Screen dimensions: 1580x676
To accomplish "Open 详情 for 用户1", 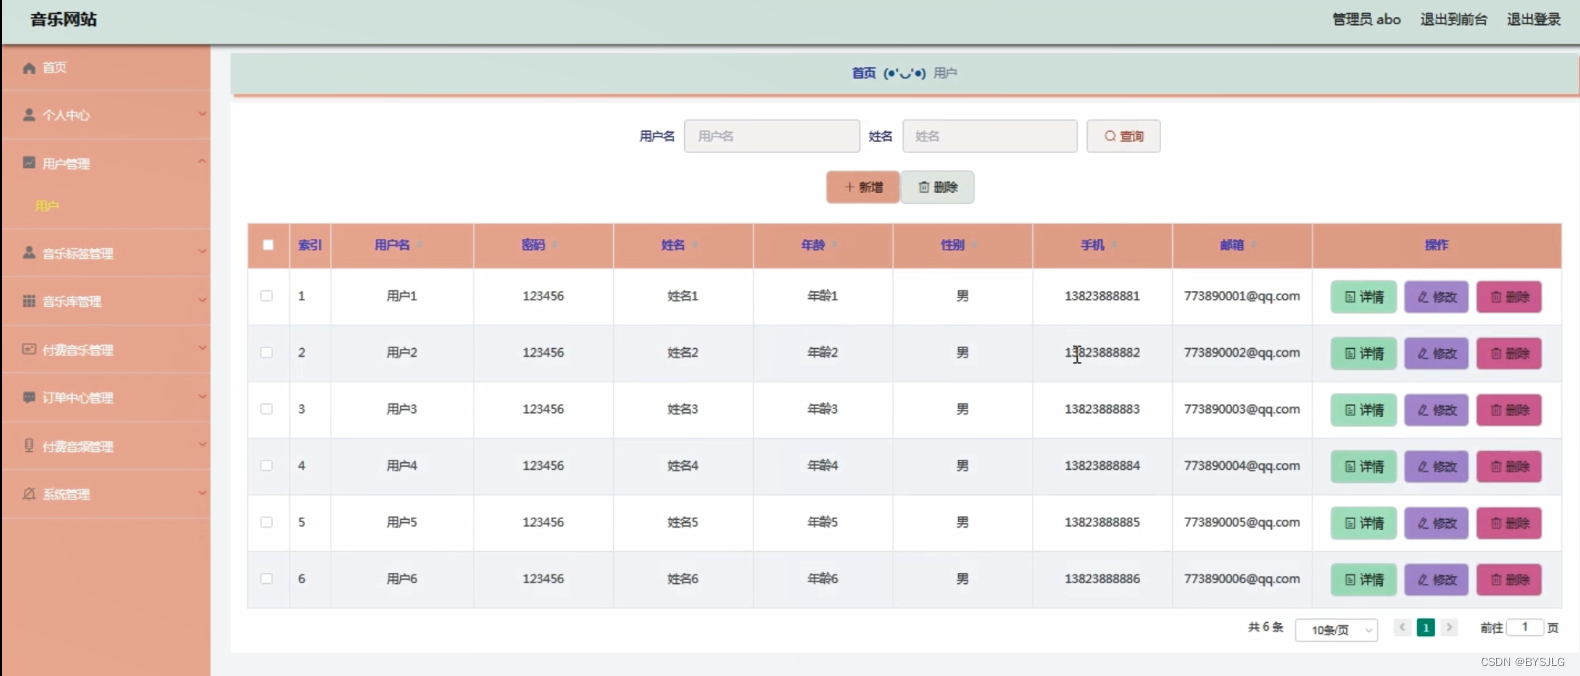I will (x=1364, y=297).
